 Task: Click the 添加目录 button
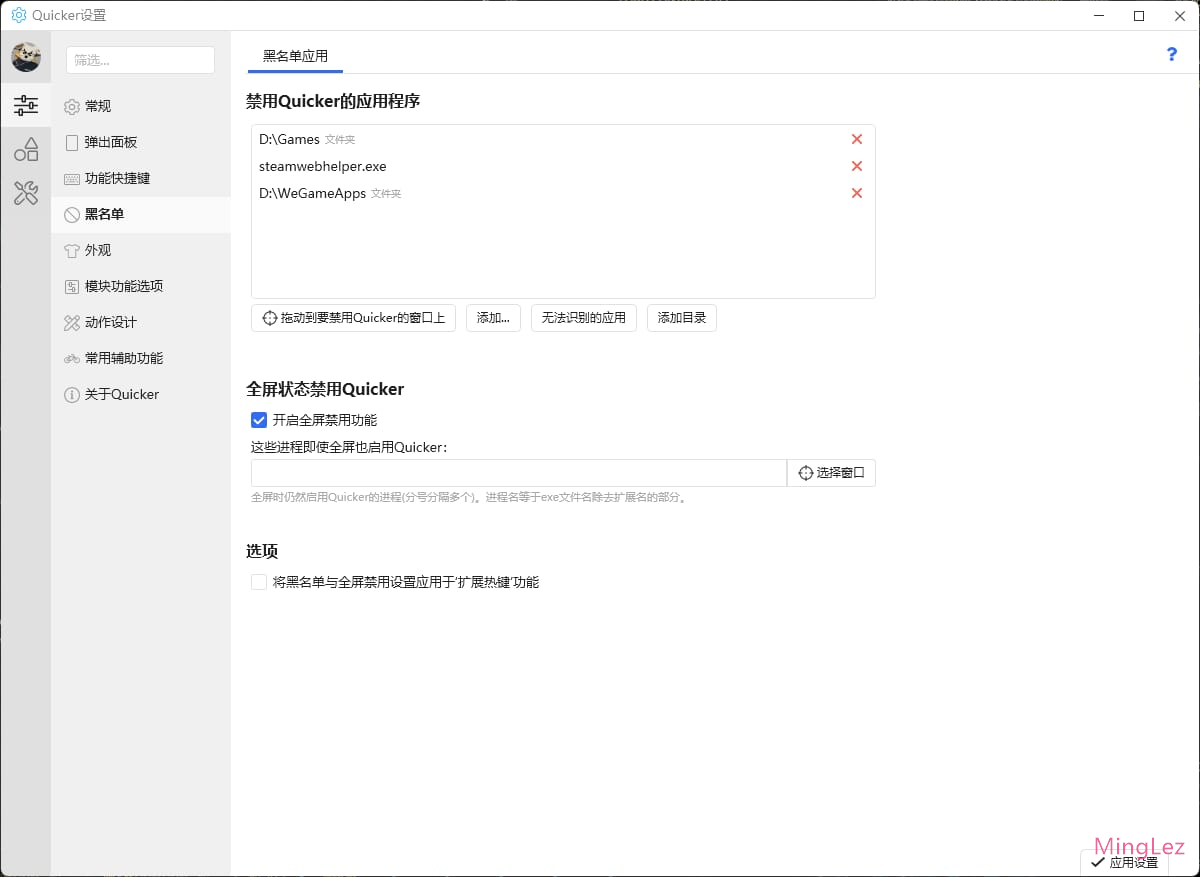coord(682,318)
